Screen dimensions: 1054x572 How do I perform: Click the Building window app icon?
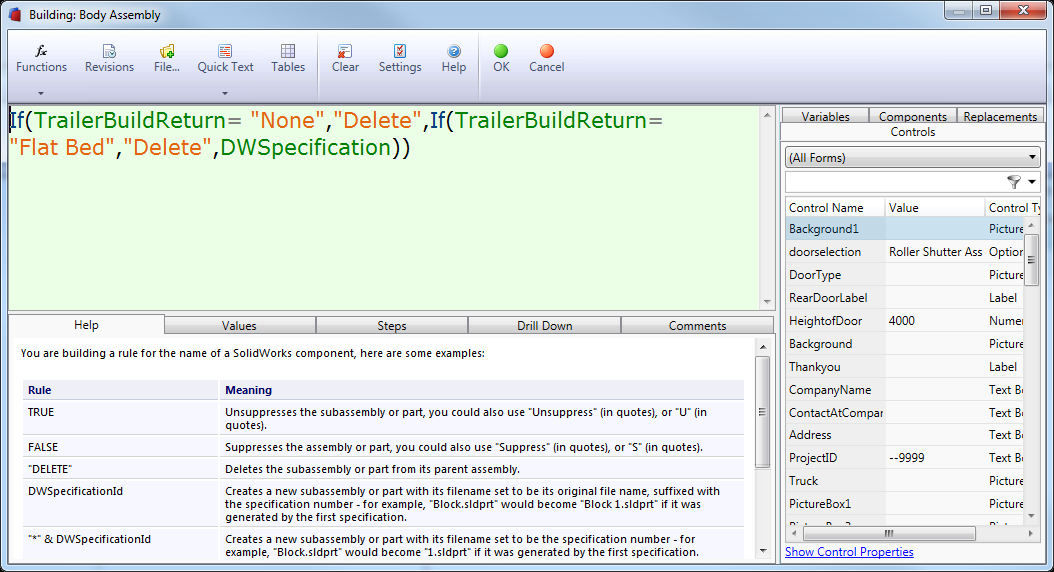(15, 14)
